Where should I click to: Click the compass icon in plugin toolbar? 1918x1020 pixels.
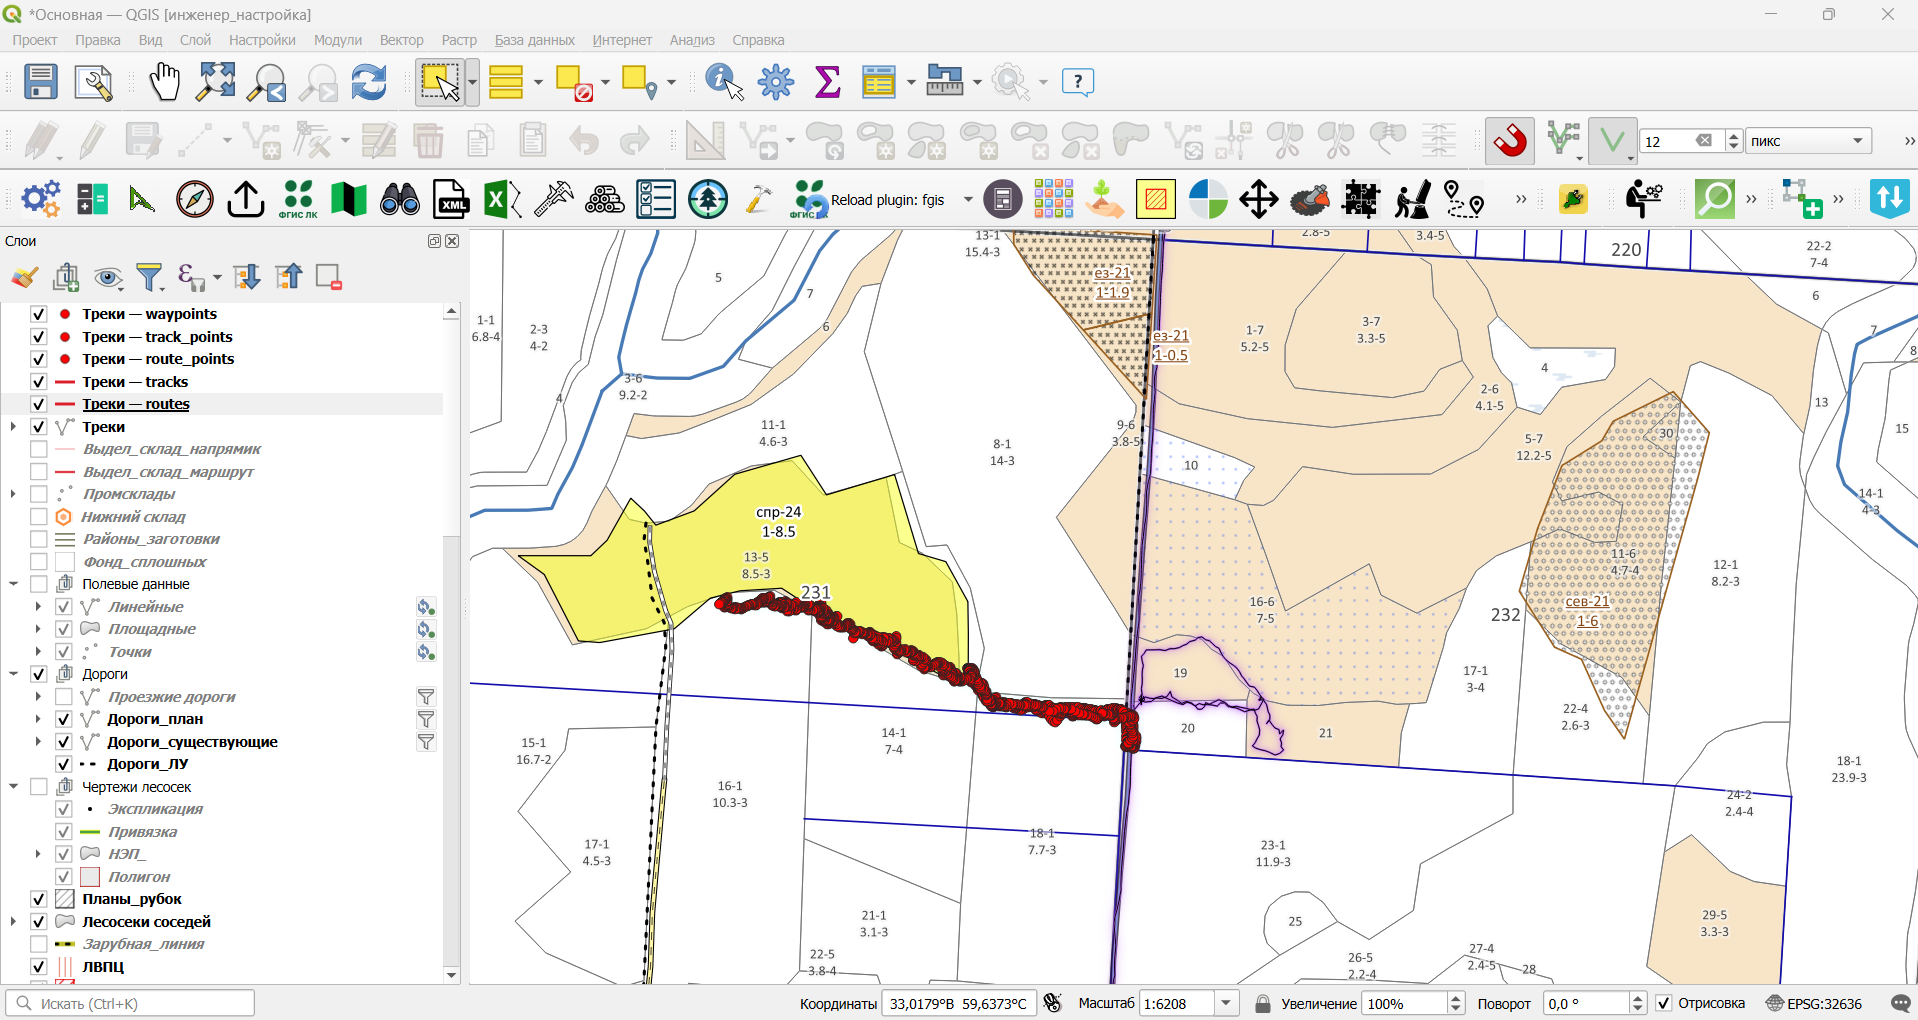tap(195, 199)
